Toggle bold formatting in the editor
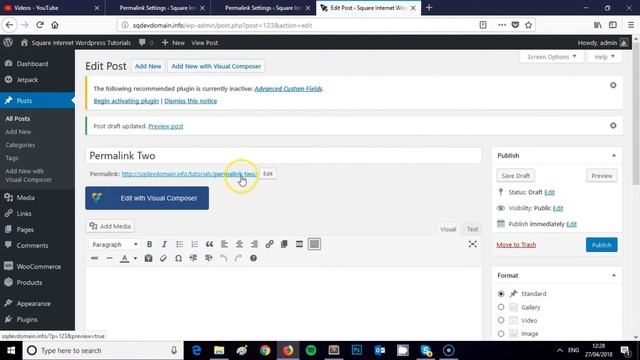Viewport: 640px width, 360px height. [149, 244]
